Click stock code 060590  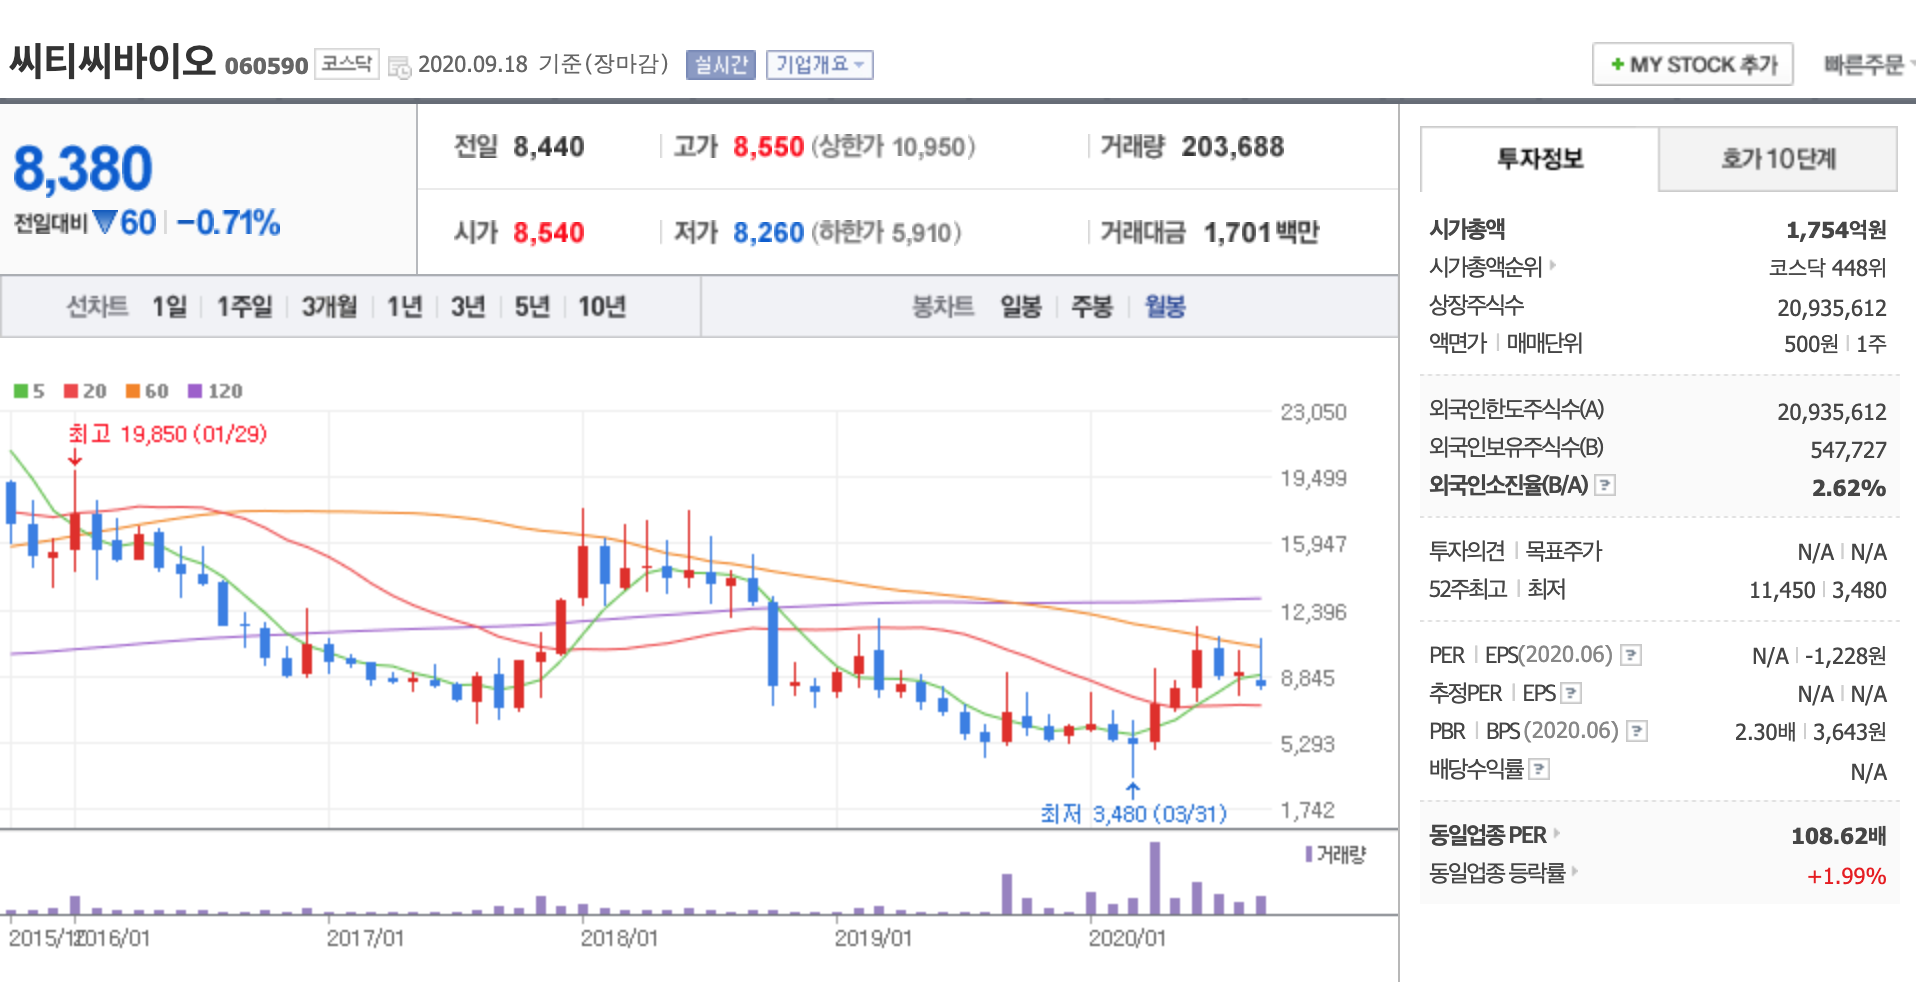coord(266,66)
